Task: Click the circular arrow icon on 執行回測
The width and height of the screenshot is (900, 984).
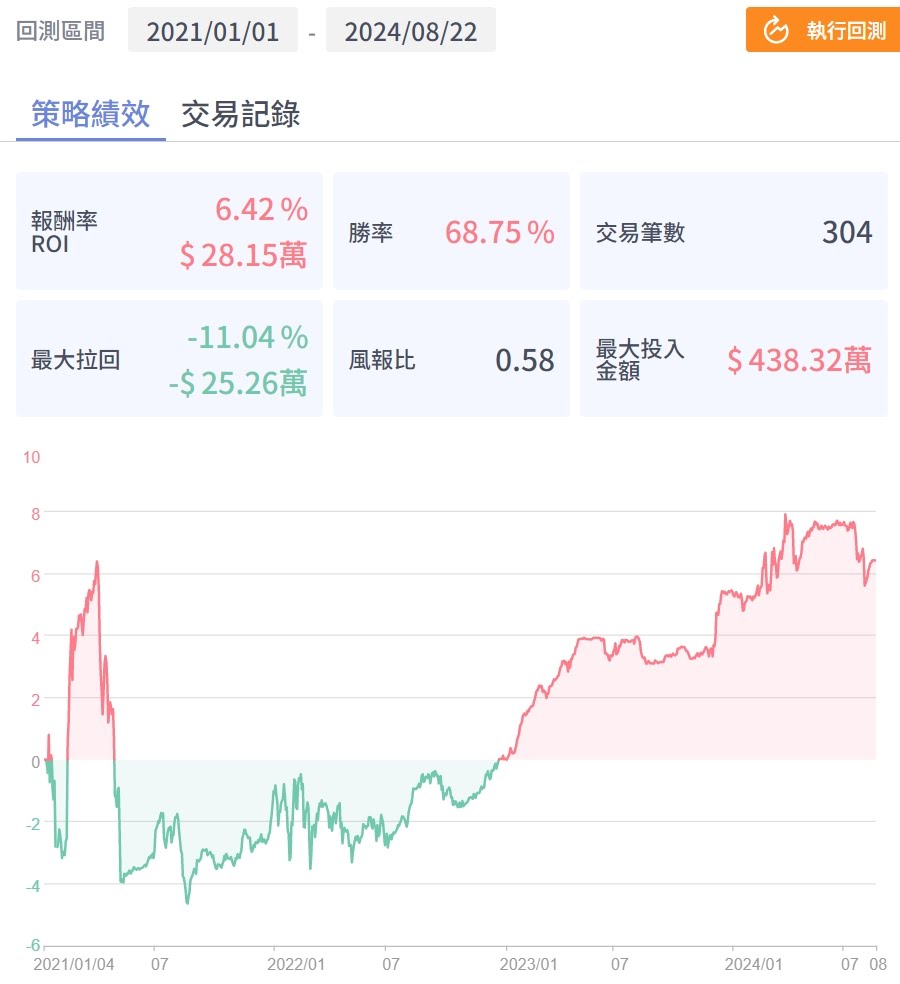Action: [x=777, y=30]
